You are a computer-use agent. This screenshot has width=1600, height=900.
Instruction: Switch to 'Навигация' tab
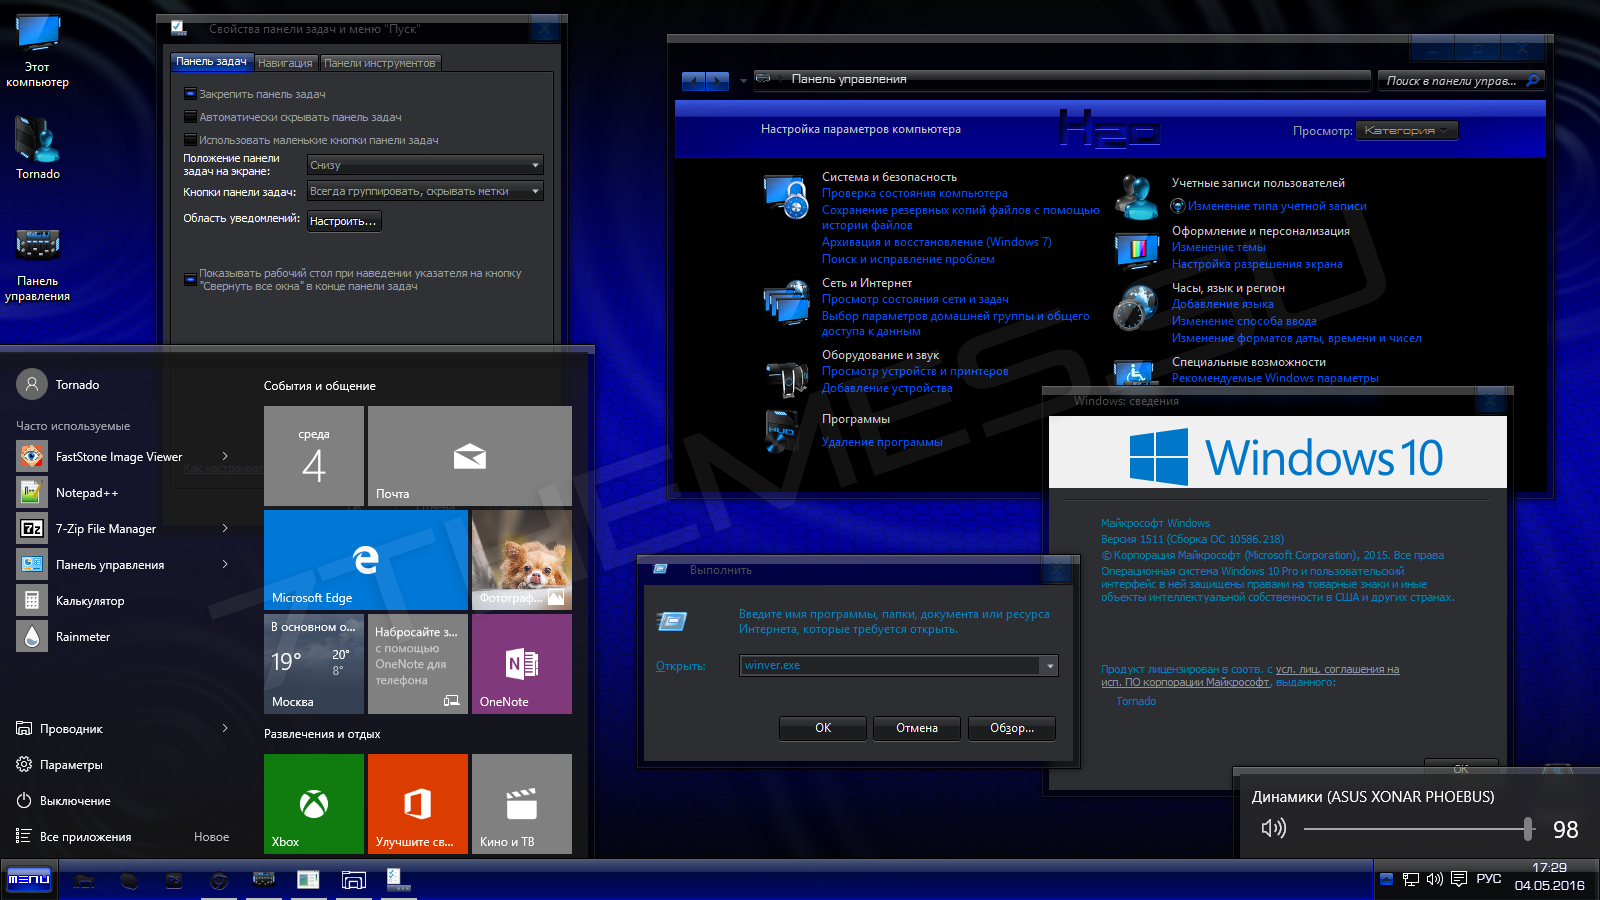coord(285,63)
